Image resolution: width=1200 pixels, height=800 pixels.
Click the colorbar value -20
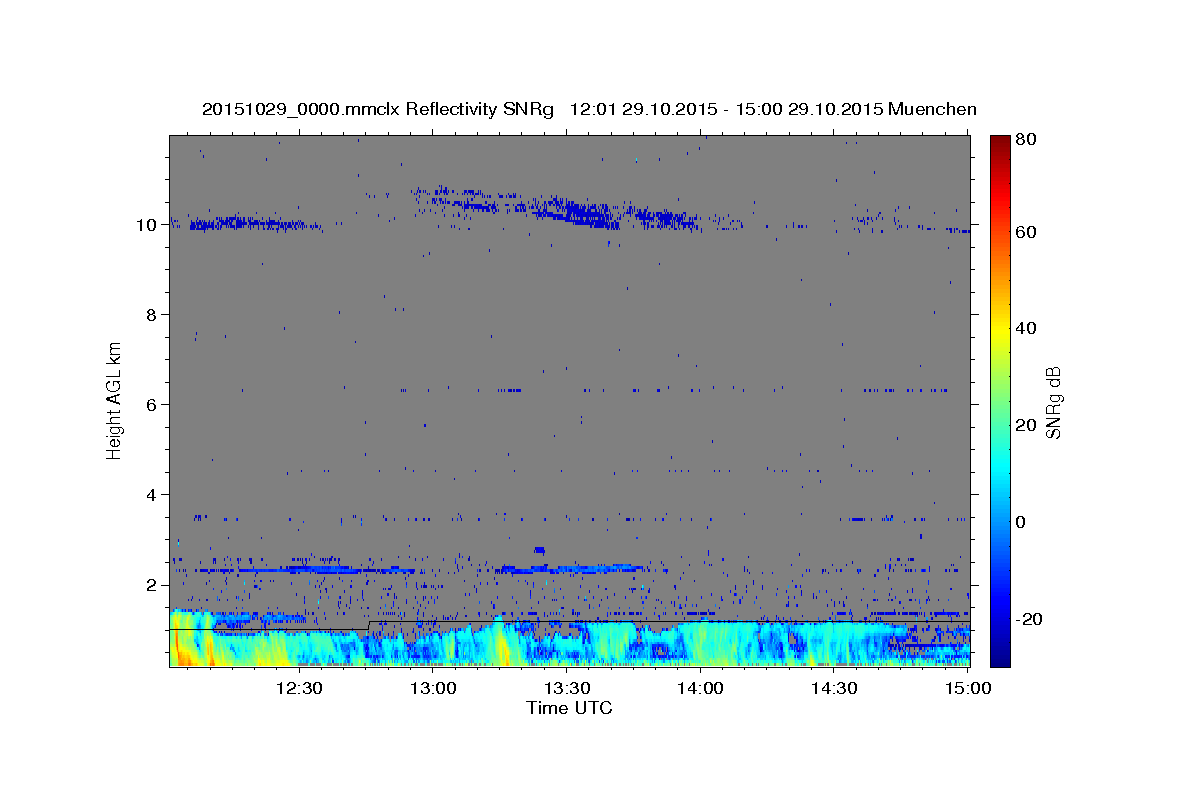click(1027, 619)
